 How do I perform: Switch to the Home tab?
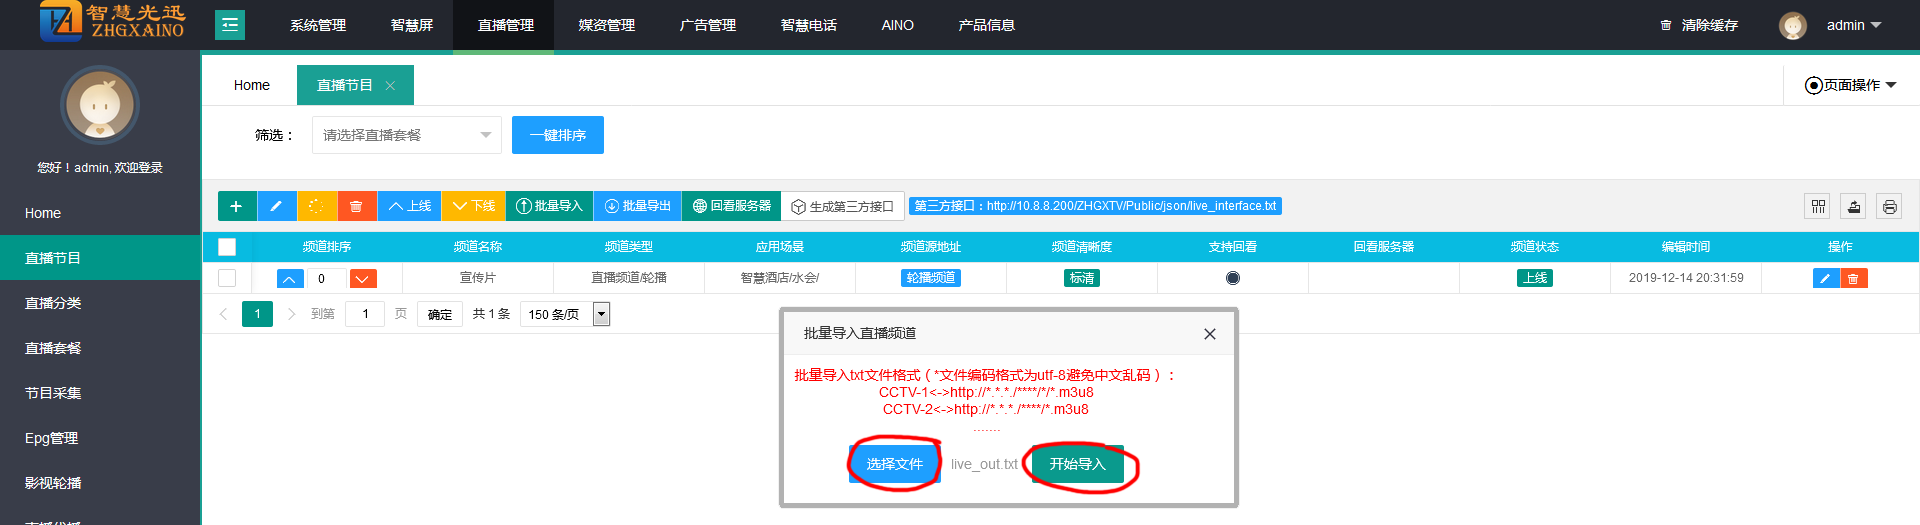tap(251, 85)
